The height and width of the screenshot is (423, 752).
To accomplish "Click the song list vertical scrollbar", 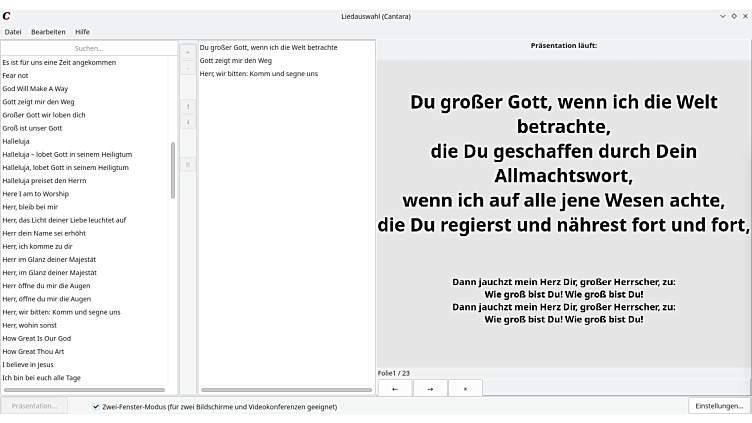I will click(x=173, y=170).
